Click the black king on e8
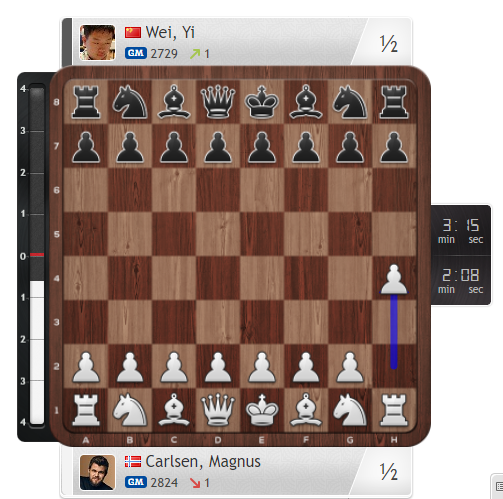Viewport: 503px width, 499px height. click(262, 102)
